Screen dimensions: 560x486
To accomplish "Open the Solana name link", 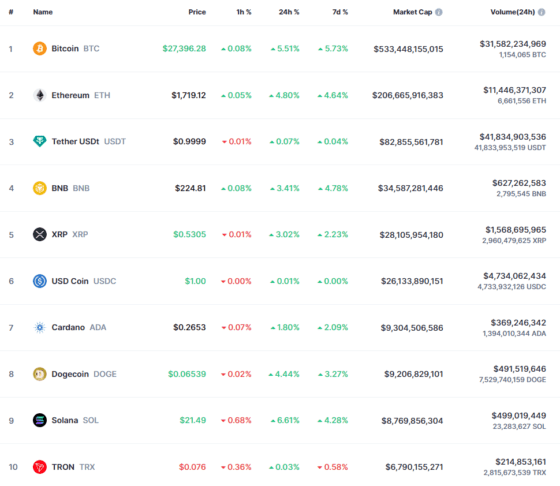I will (65, 420).
